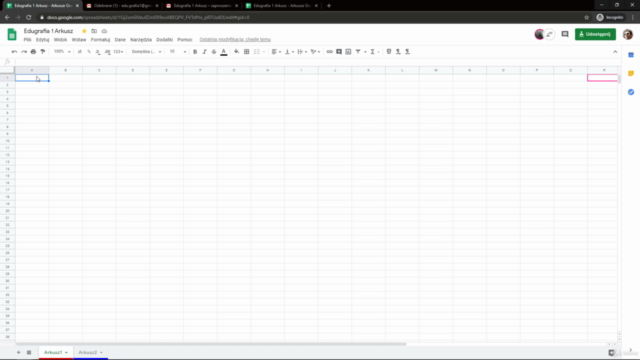Open the Widok menu

[60, 40]
